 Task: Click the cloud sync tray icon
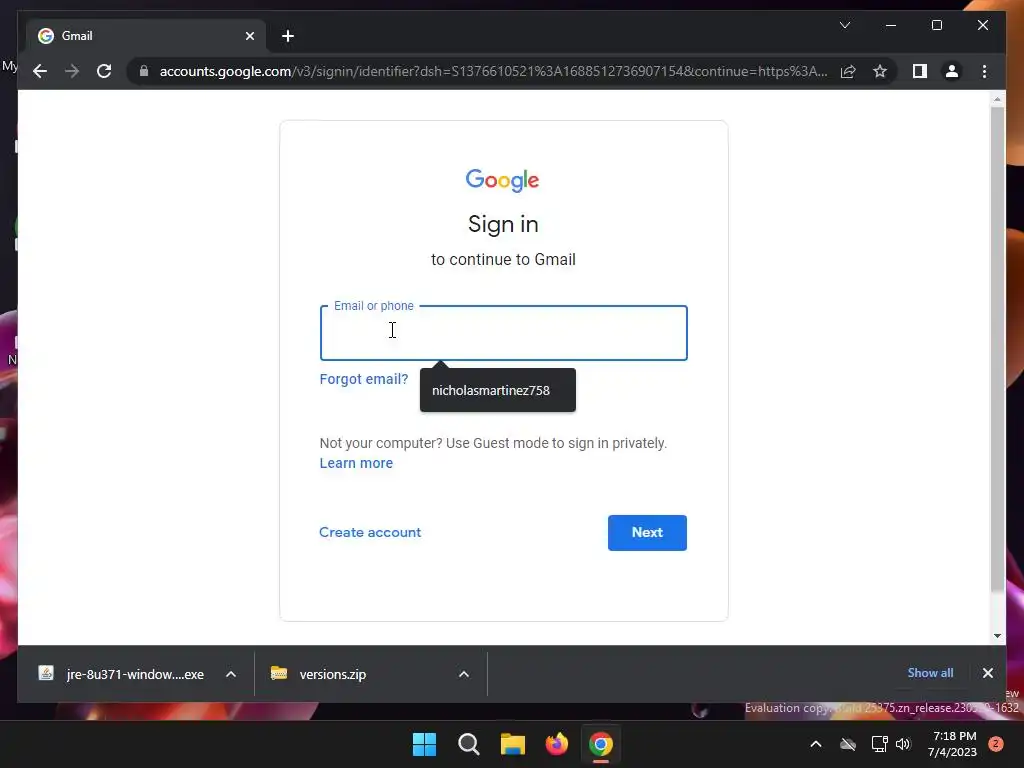pos(848,744)
